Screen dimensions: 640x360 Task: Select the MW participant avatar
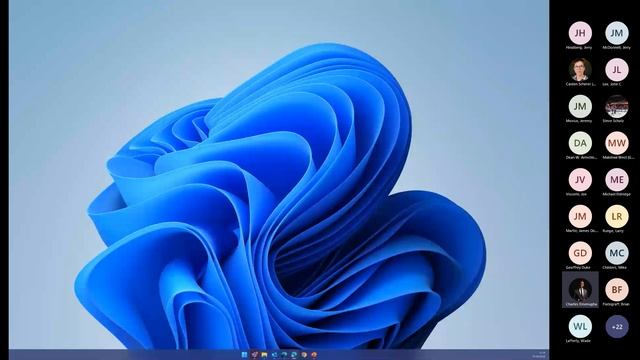point(617,143)
